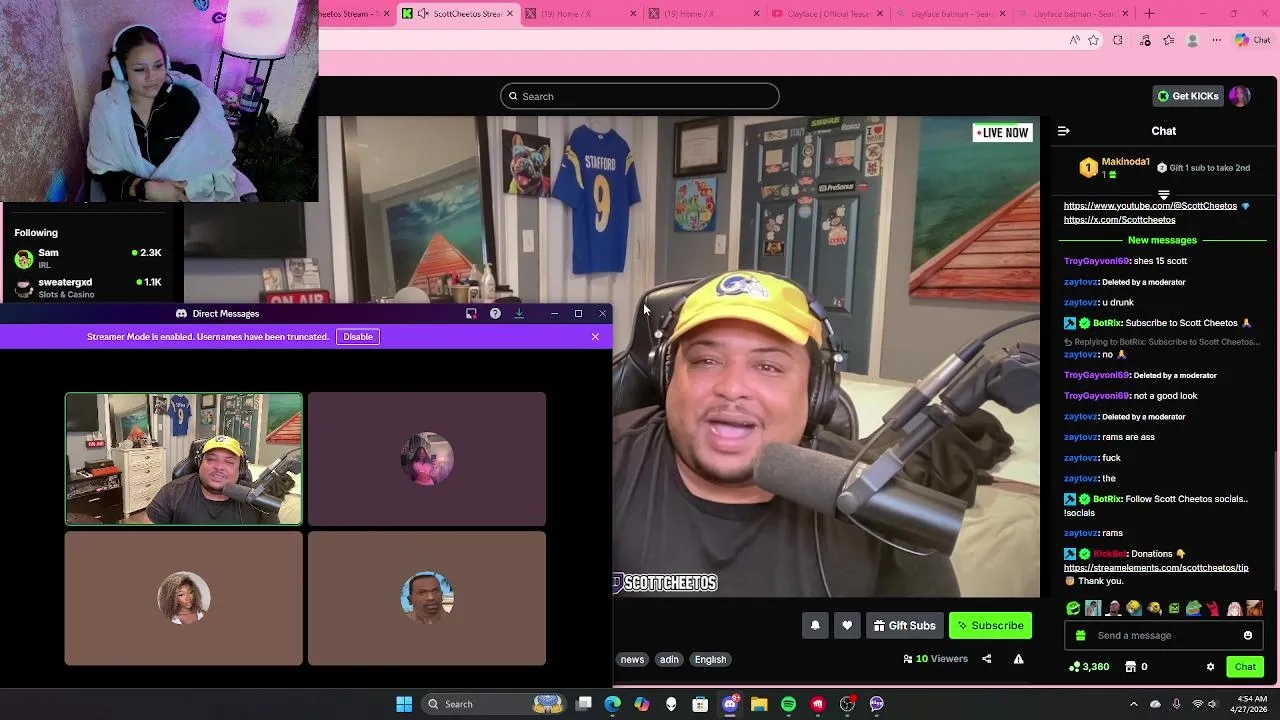Click the green Chat send button

coord(1245,667)
